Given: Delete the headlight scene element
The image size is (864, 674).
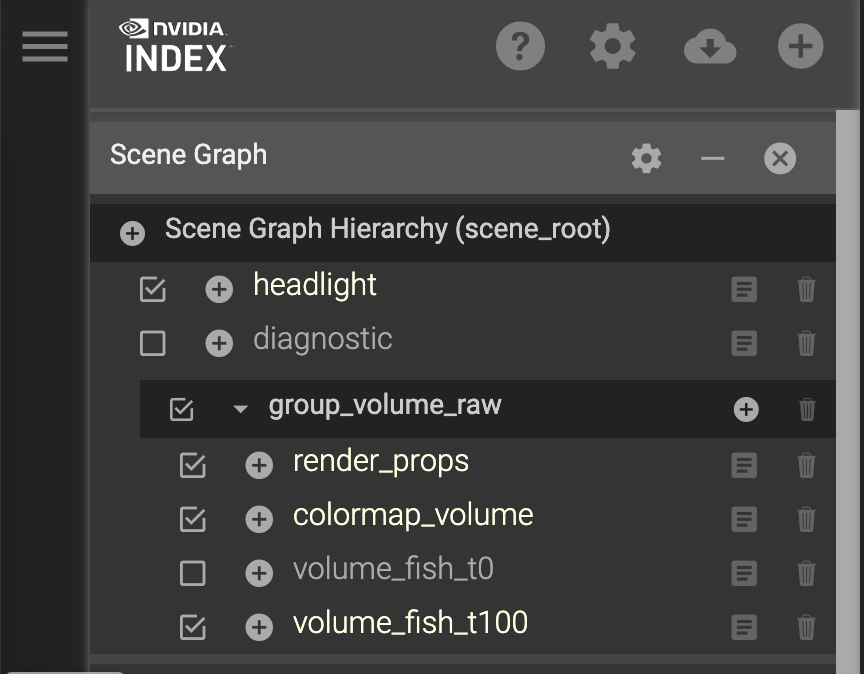Looking at the screenshot, I should tap(806, 289).
